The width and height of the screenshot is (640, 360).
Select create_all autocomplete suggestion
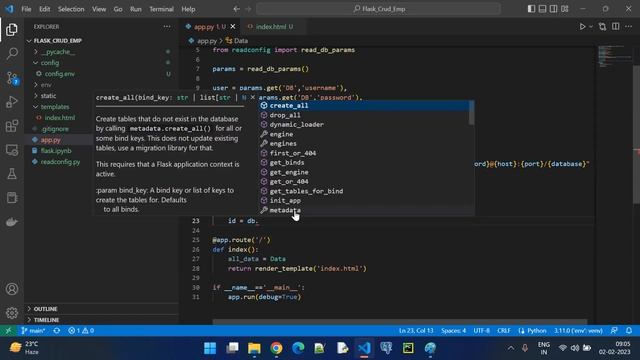364,105
